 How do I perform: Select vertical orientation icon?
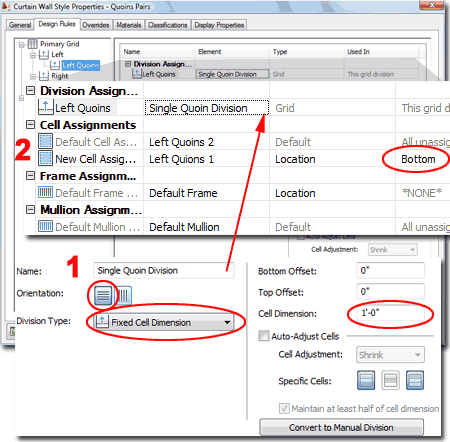(x=123, y=295)
